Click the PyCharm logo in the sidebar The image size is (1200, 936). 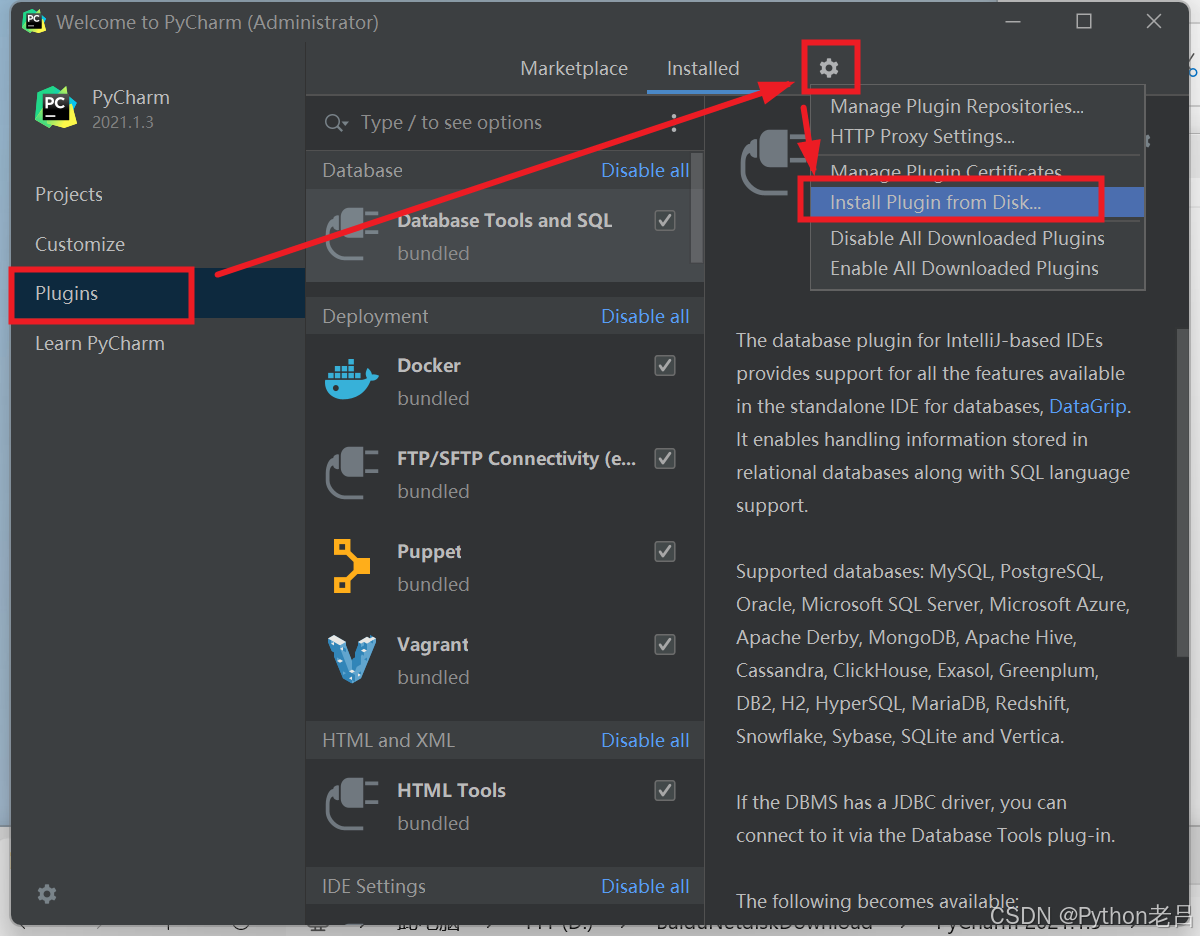[56, 107]
